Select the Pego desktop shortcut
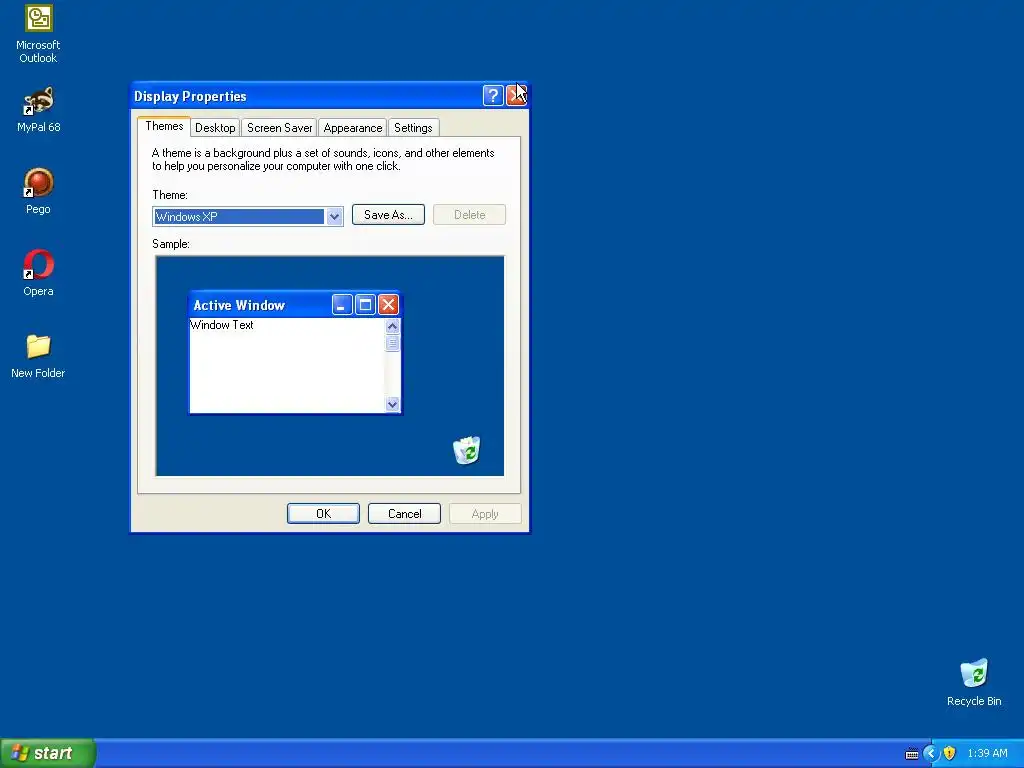 point(38,191)
